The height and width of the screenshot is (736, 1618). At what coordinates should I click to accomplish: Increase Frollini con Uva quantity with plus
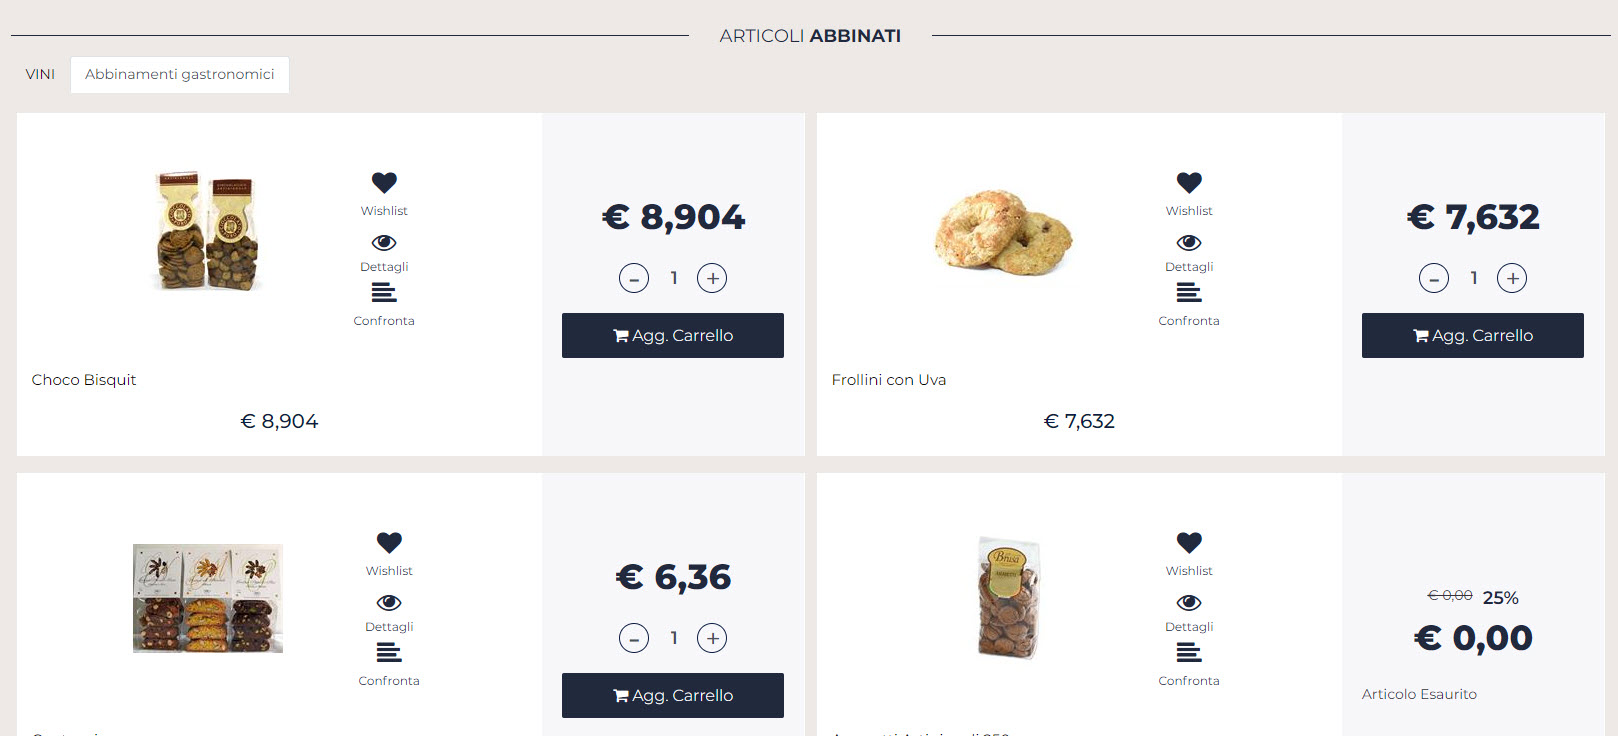[1512, 278]
